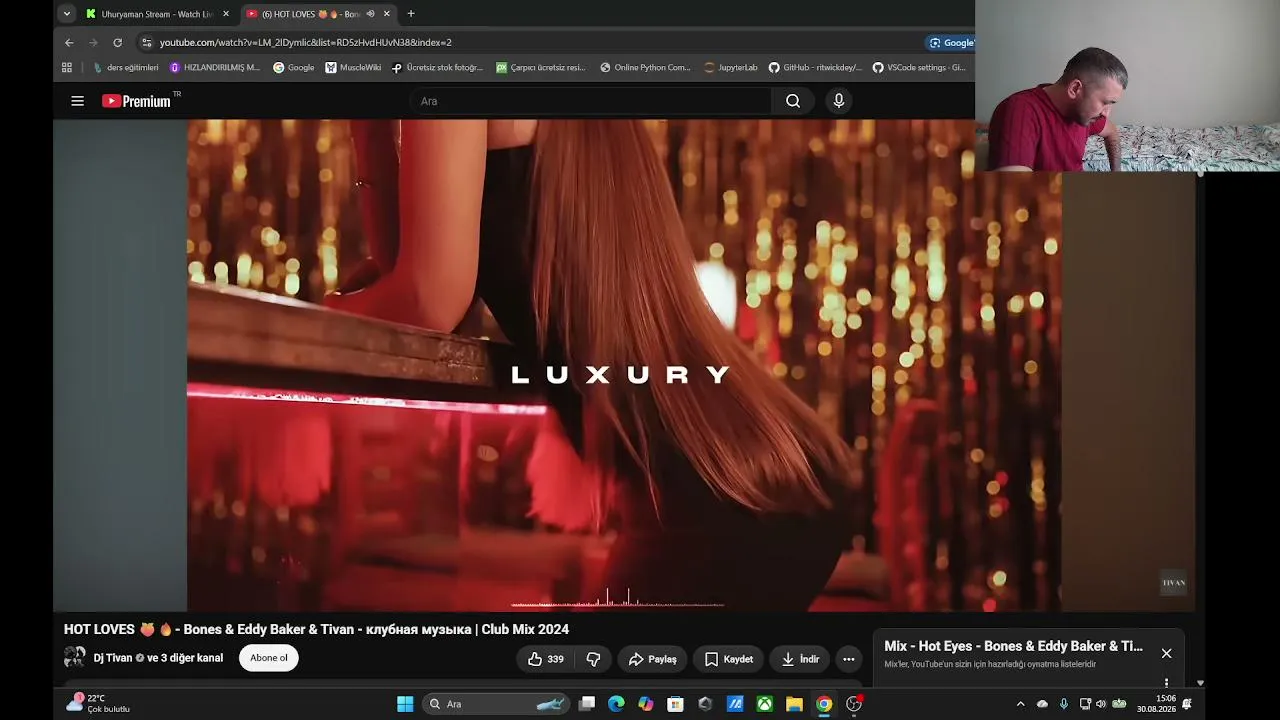Share the video with Paylaş
The width and height of the screenshot is (1280, 720).
pos(652,659)
